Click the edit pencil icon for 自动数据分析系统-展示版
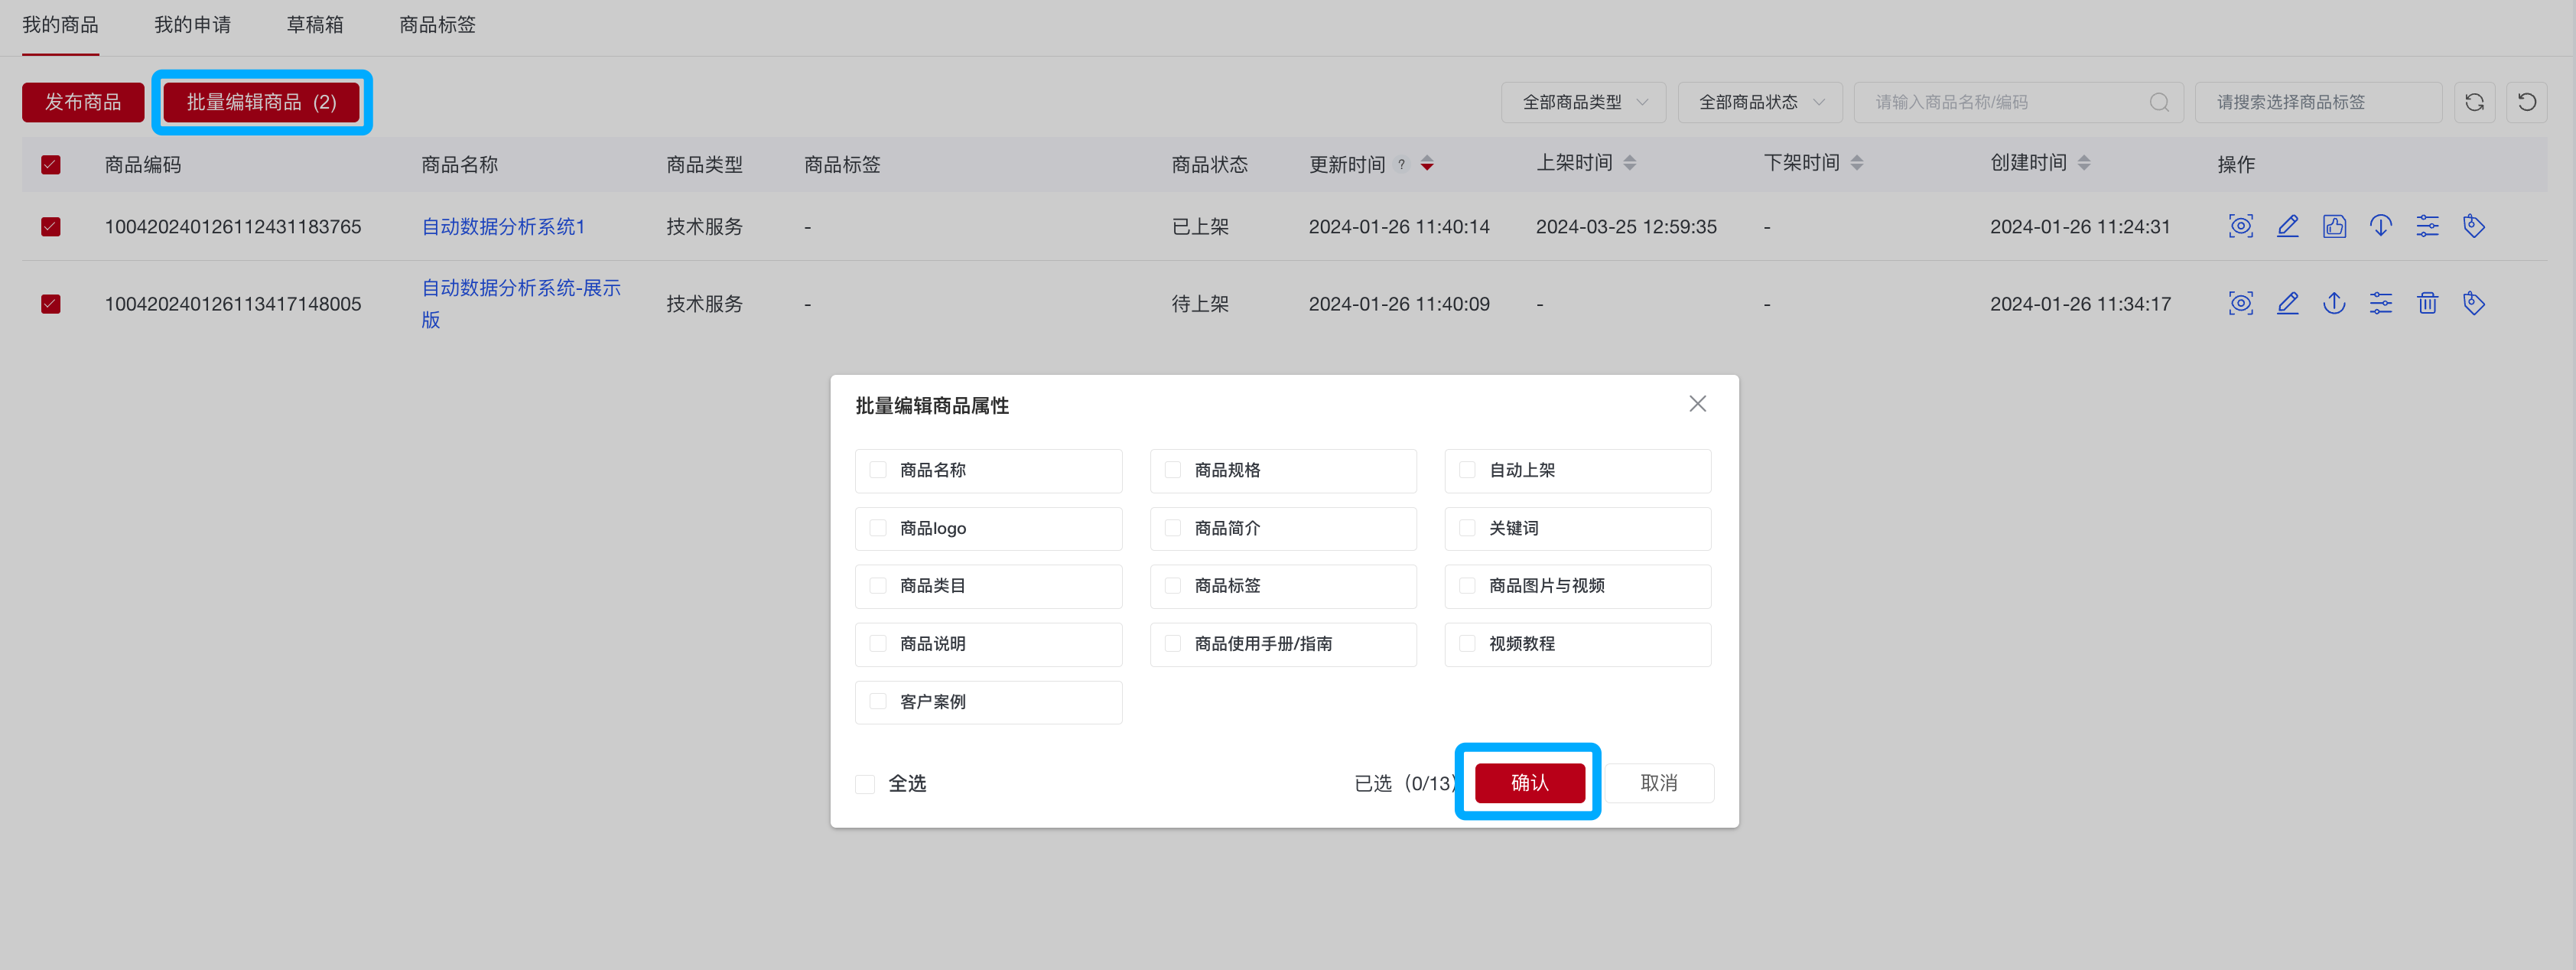The width and height of the screenshot is (2576, 970). click(x=2288, y=303)
